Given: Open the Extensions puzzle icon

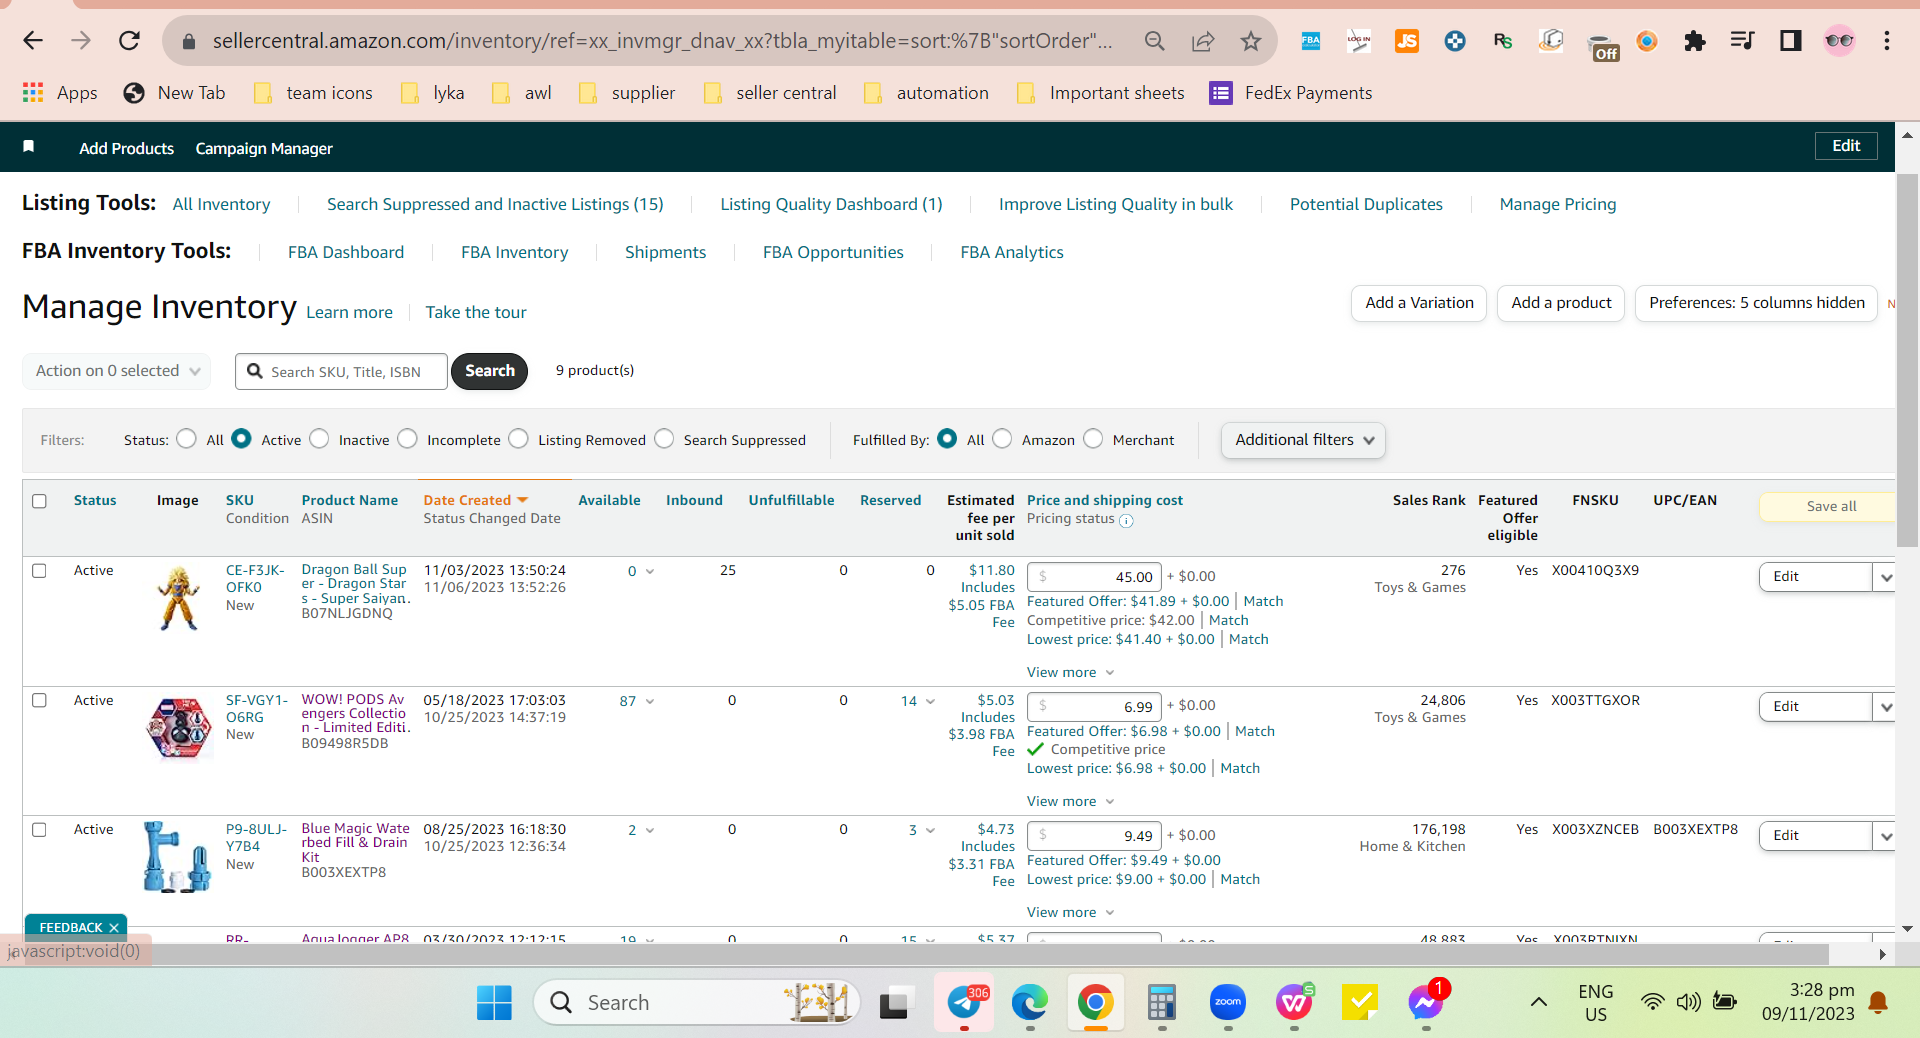Looking at the screenshot, I should point(1695,41).
